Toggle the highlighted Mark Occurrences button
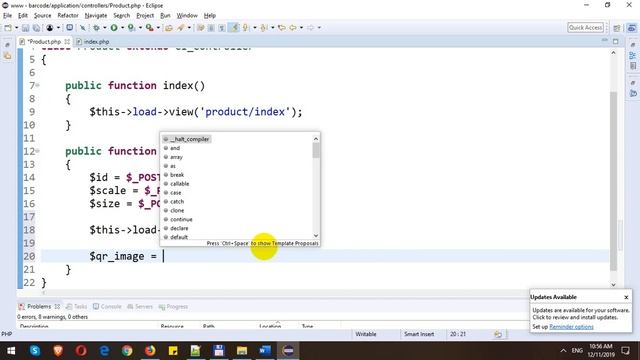This screenshot has height=360, width=640. (x=234, y=28)
